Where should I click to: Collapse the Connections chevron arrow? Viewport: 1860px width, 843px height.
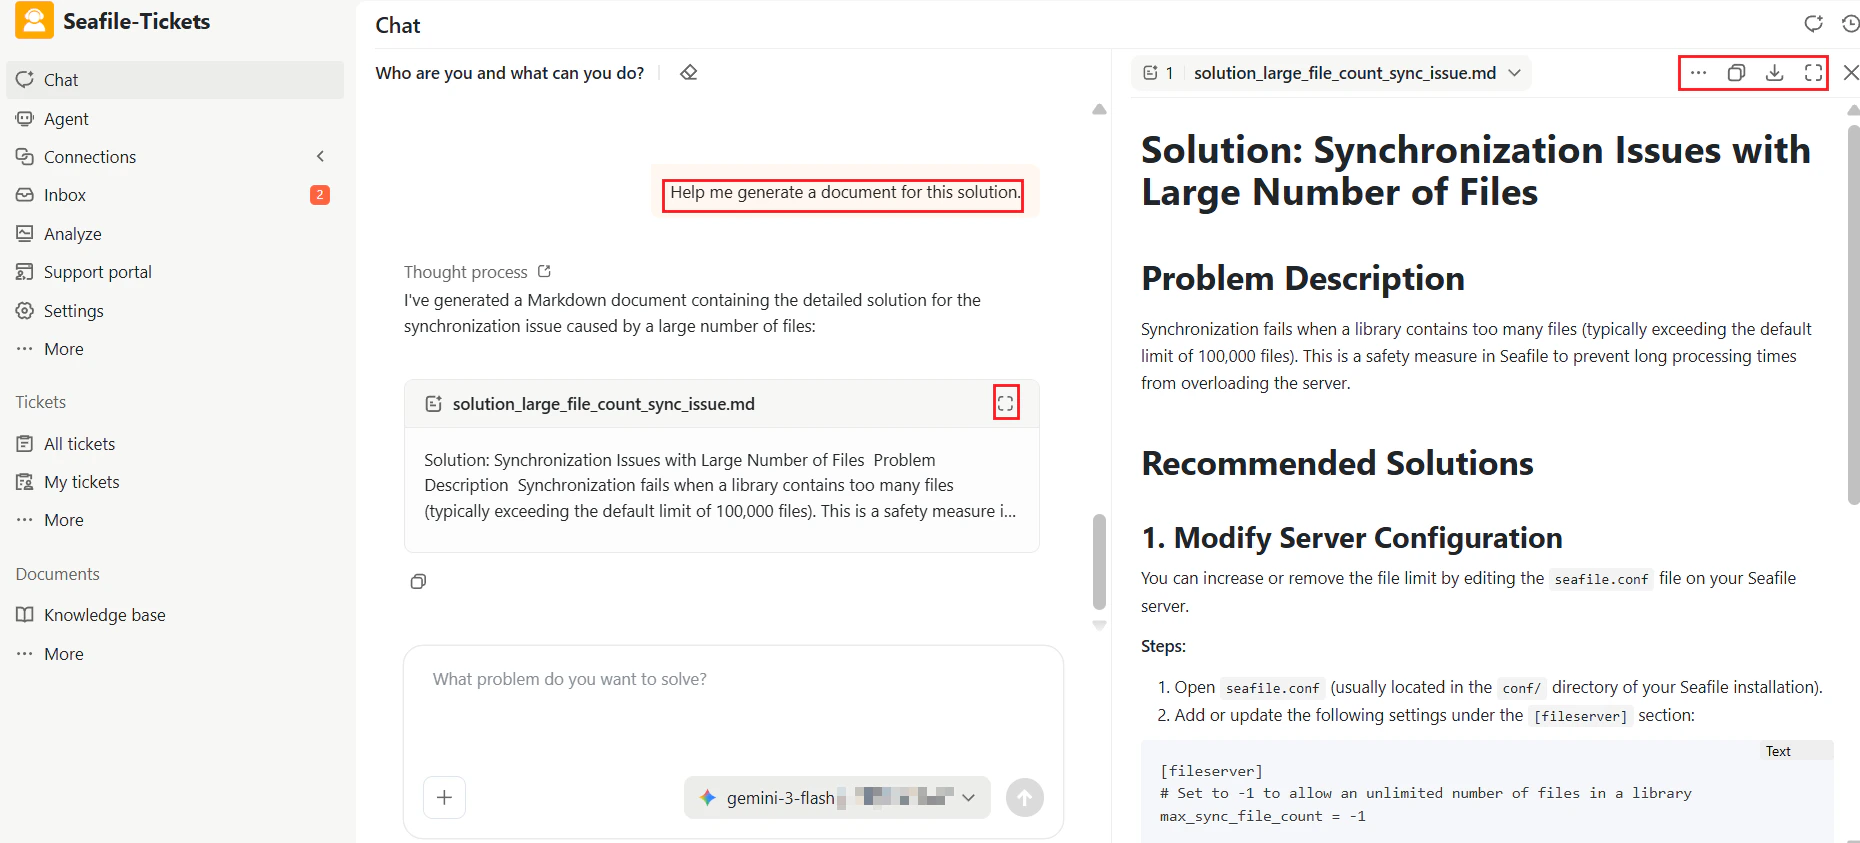[x=320, y=156]
